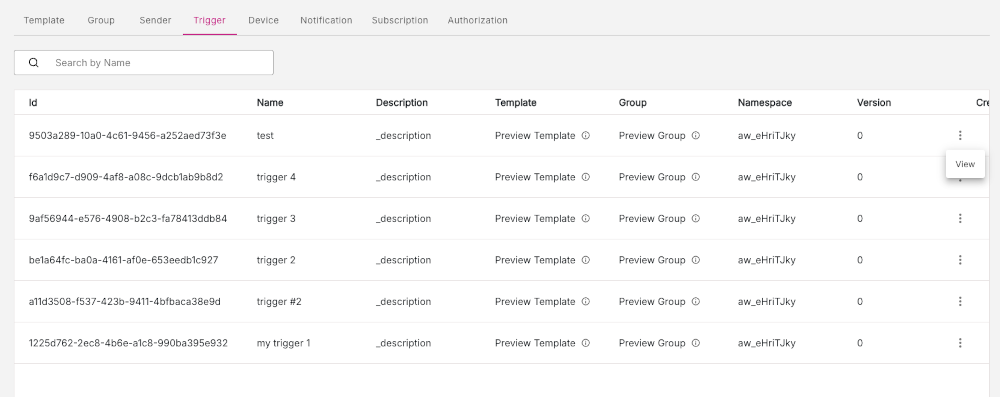This screenshot has height=397, width=1000.
Task: Click the Id column header
Action: click(x=33, y=103)
